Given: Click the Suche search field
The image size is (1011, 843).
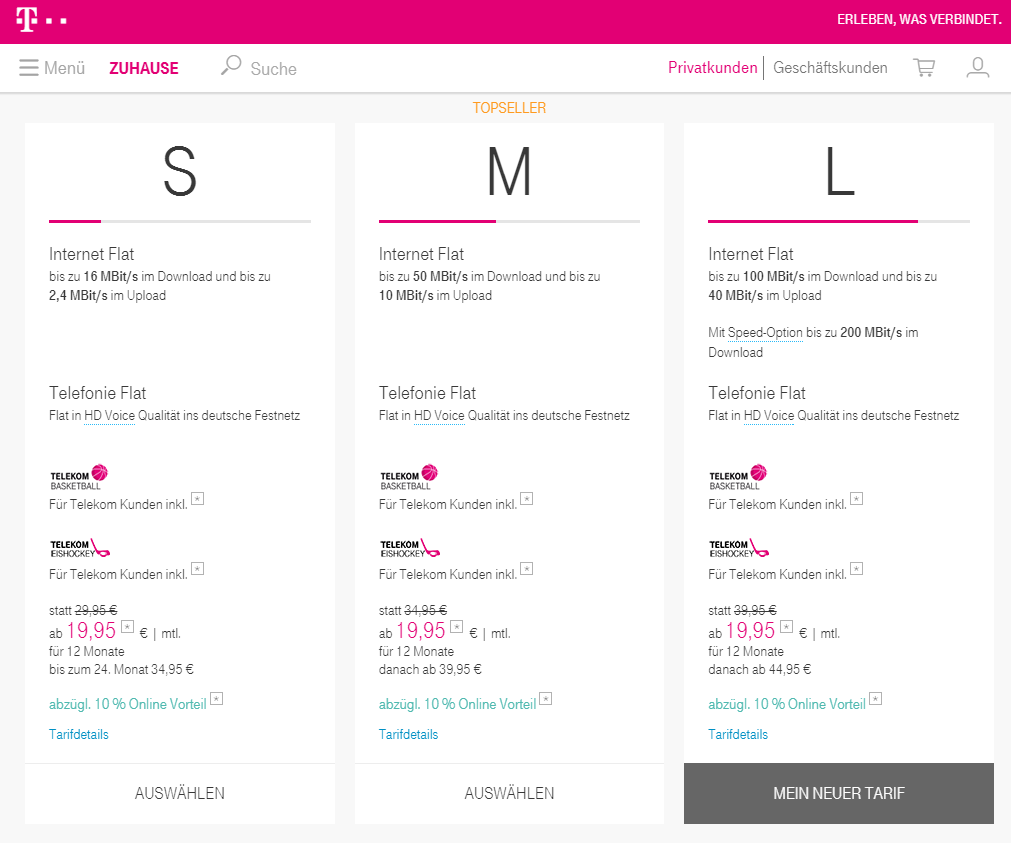Looking at the screenshot, I should coord(273,69).
